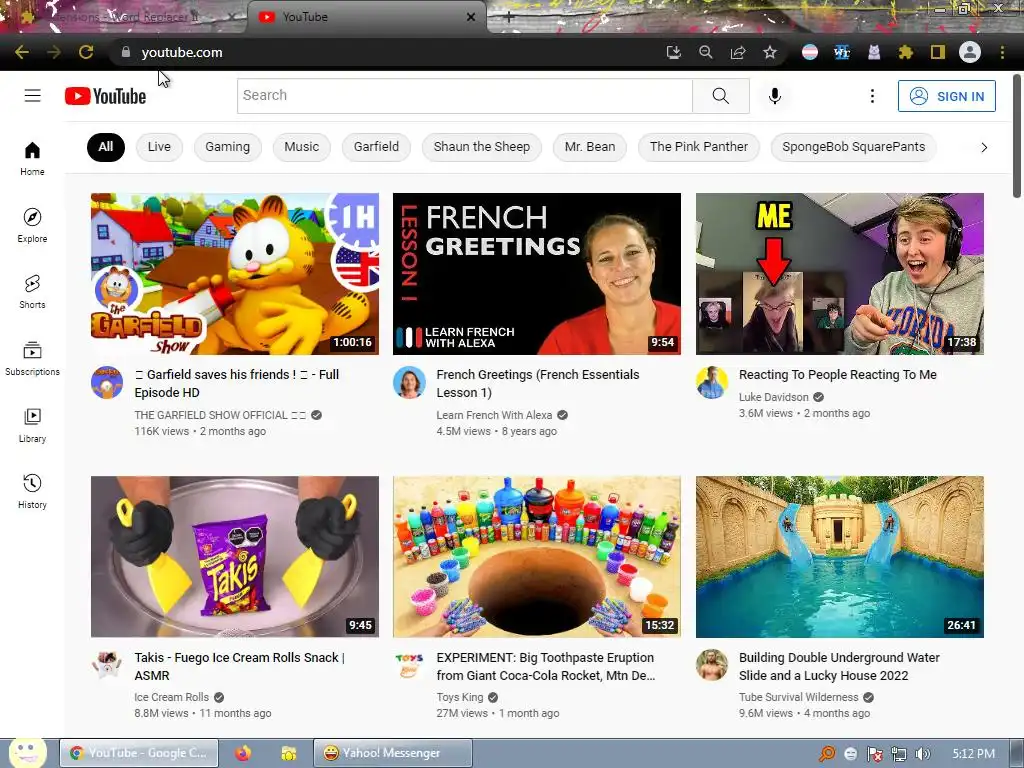The height and width of the screenshot is (768, 1024).
Task: Select the Shaun the Sheep filter chip
Action: tap(482, 147)
